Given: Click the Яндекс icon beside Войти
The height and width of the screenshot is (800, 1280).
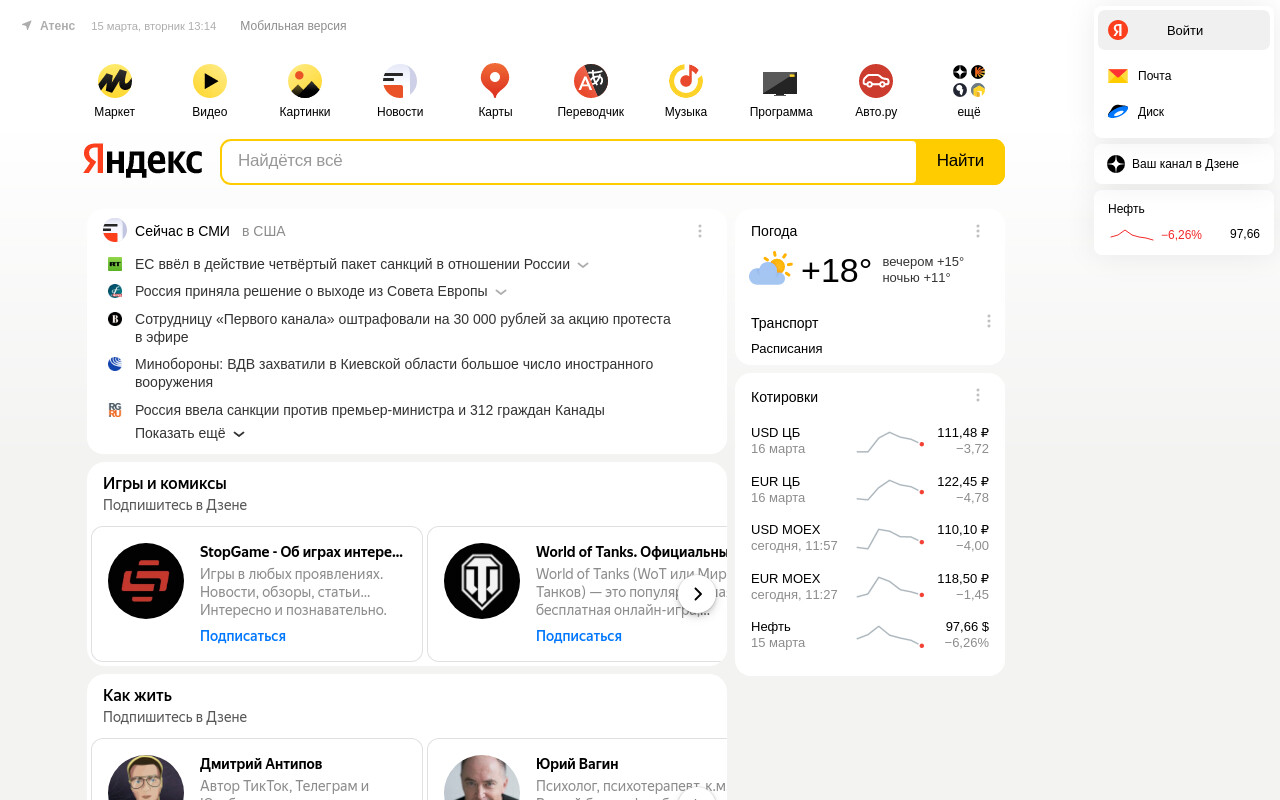Looking at the screenshot, I should (1118, 30).
